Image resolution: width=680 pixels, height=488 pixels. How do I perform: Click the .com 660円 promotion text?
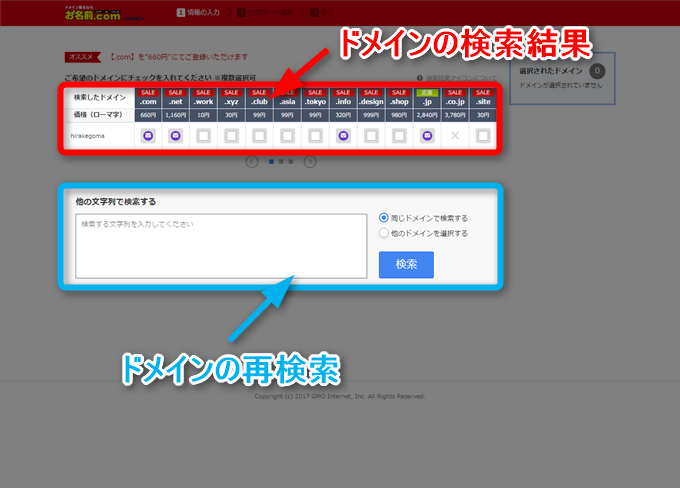[178, 57]
